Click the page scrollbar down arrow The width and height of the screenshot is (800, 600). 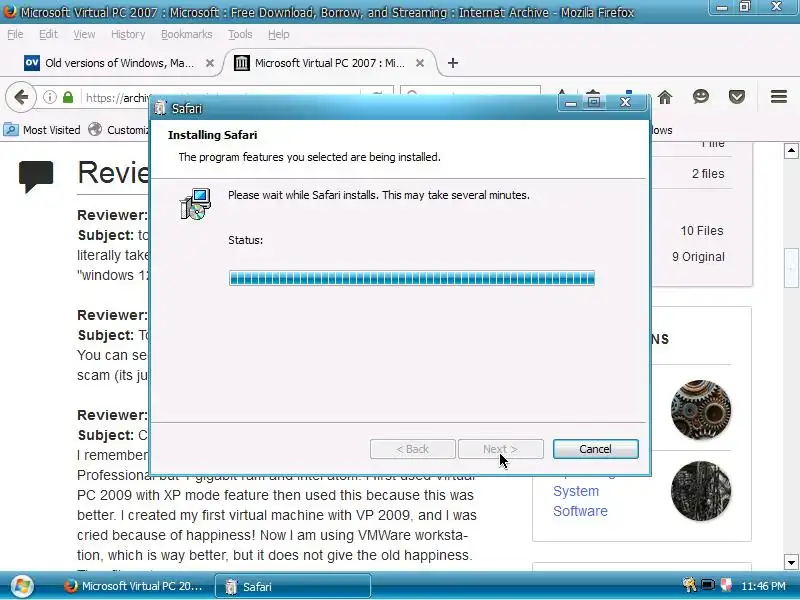[791, 562]
